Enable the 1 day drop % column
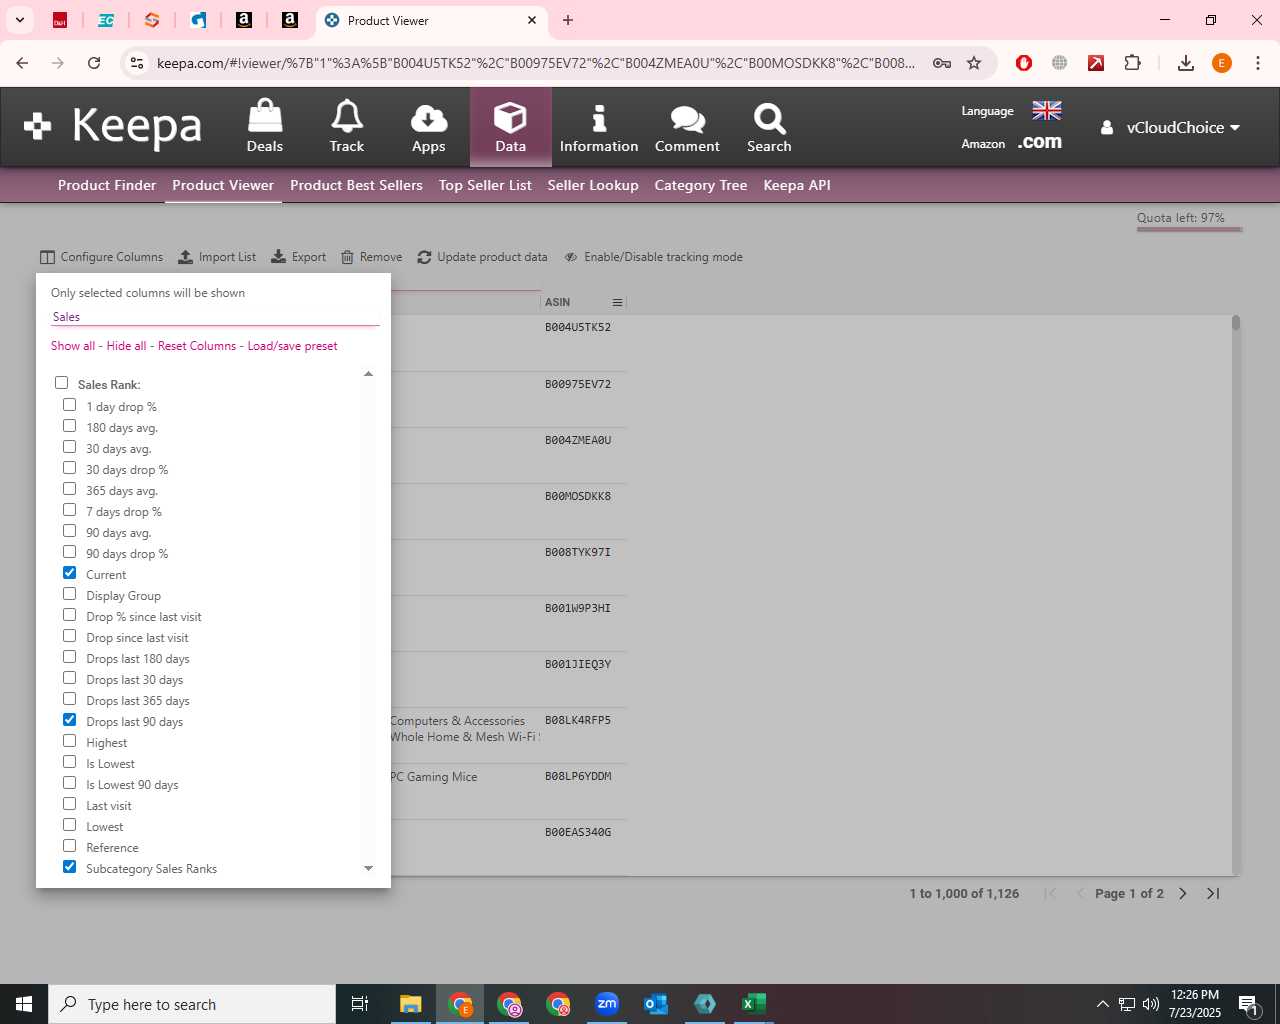 click(x=69, y=405)
